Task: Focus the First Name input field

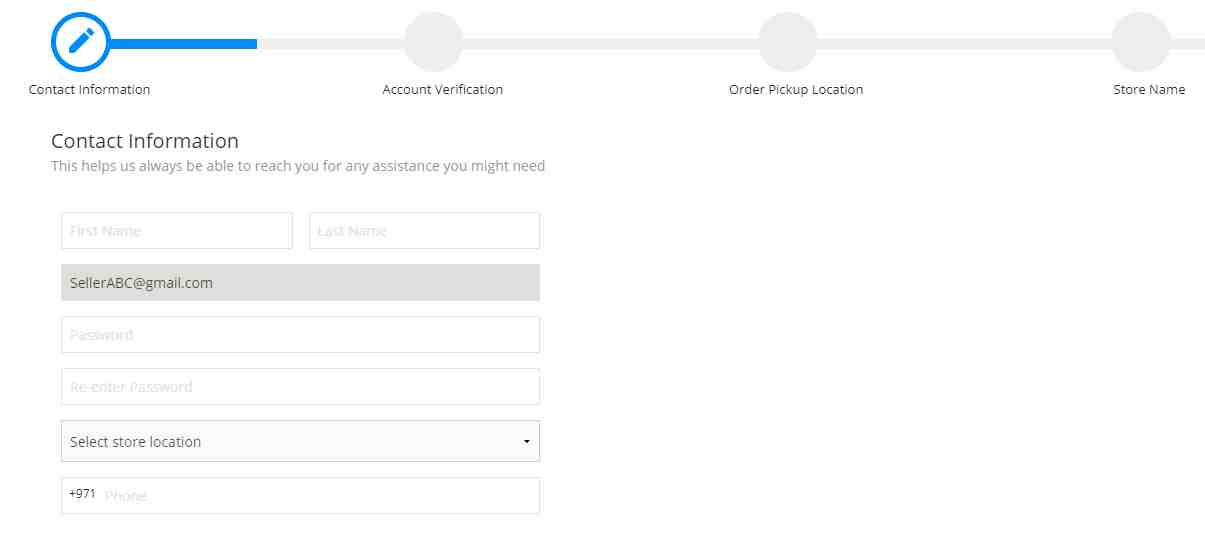Action: [177, 231]
